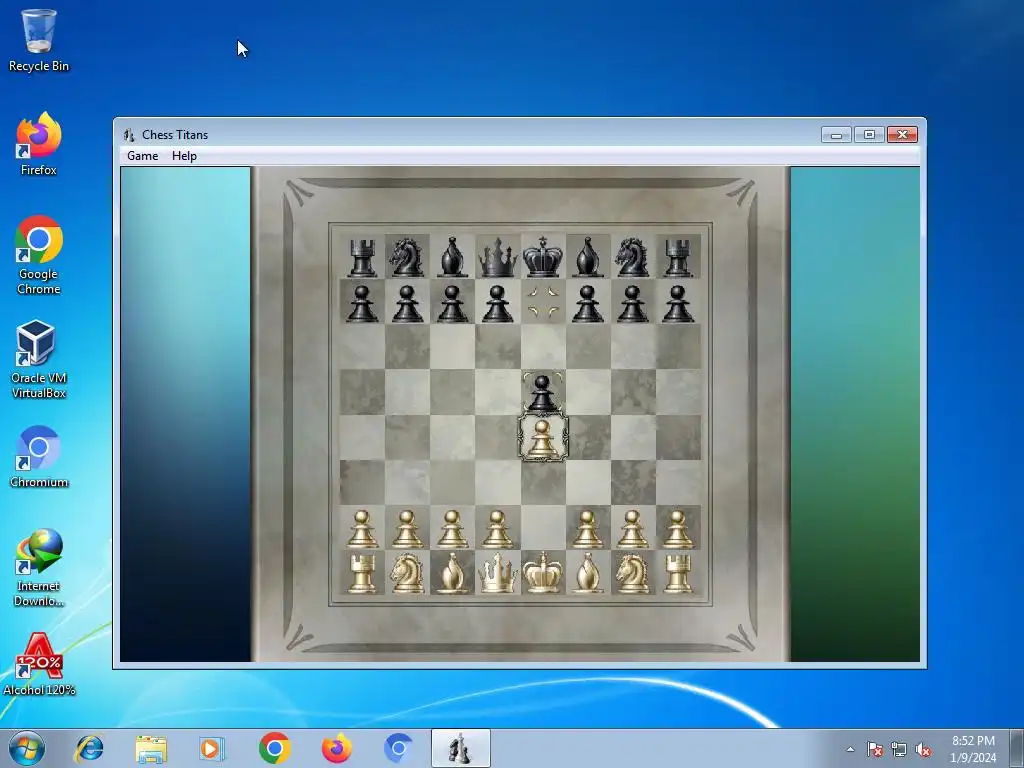
Task: Select the white pawn on f2
Action: coord(588,529)
